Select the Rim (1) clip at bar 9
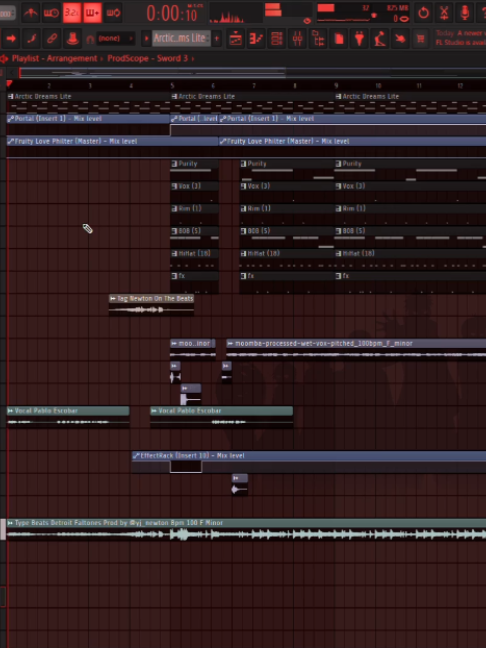This screenshot has width=486, height=648. (410, 215)
